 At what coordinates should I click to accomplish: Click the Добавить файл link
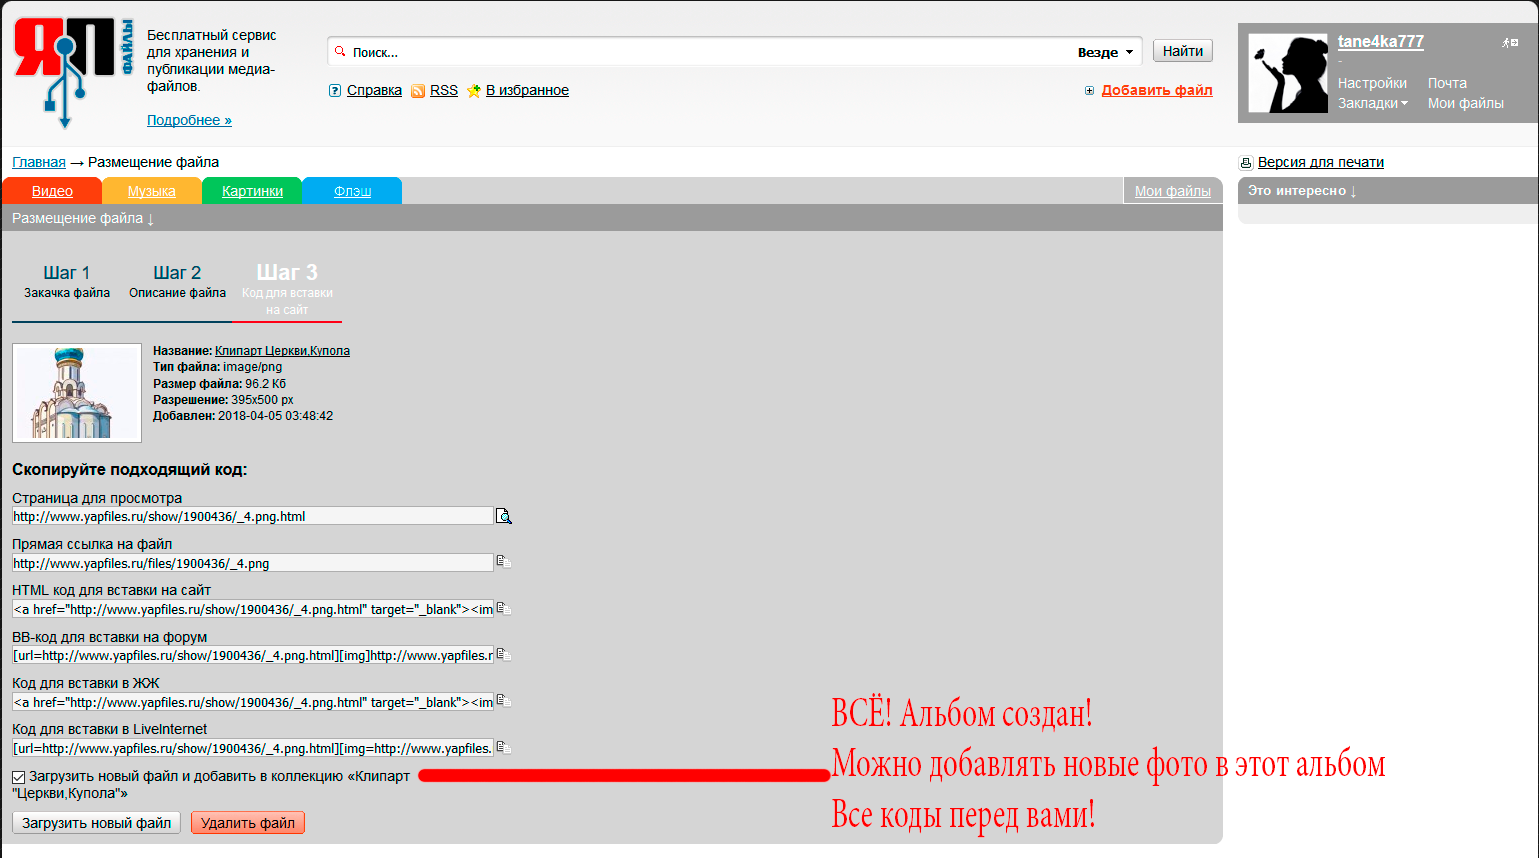point(1156,90)
